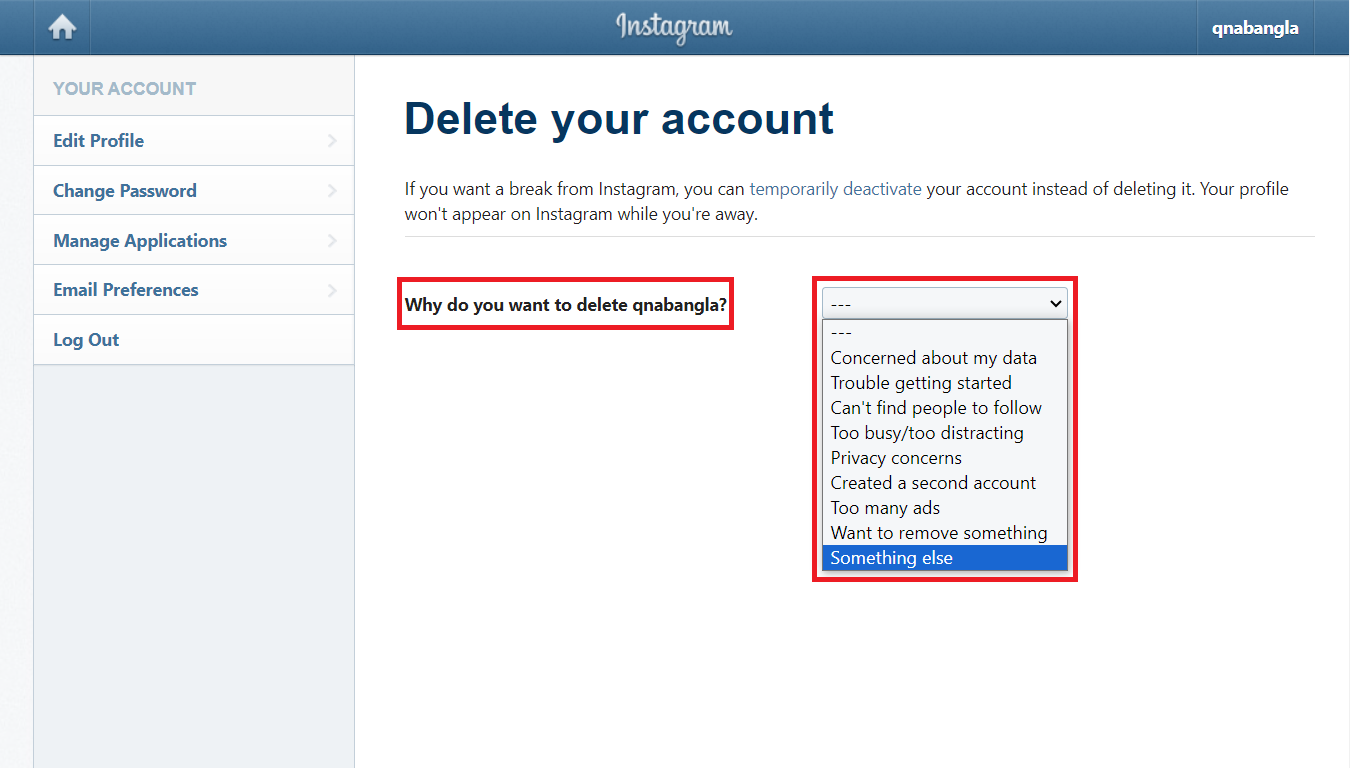This screenshot has width=1350, height=768.
Task: Click the 'temporarily deactivate' link
Action: pos(835,188)
